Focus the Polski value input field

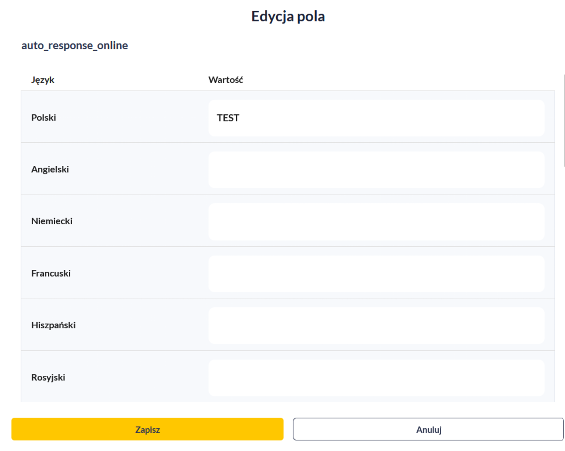[x=377, y=118]
